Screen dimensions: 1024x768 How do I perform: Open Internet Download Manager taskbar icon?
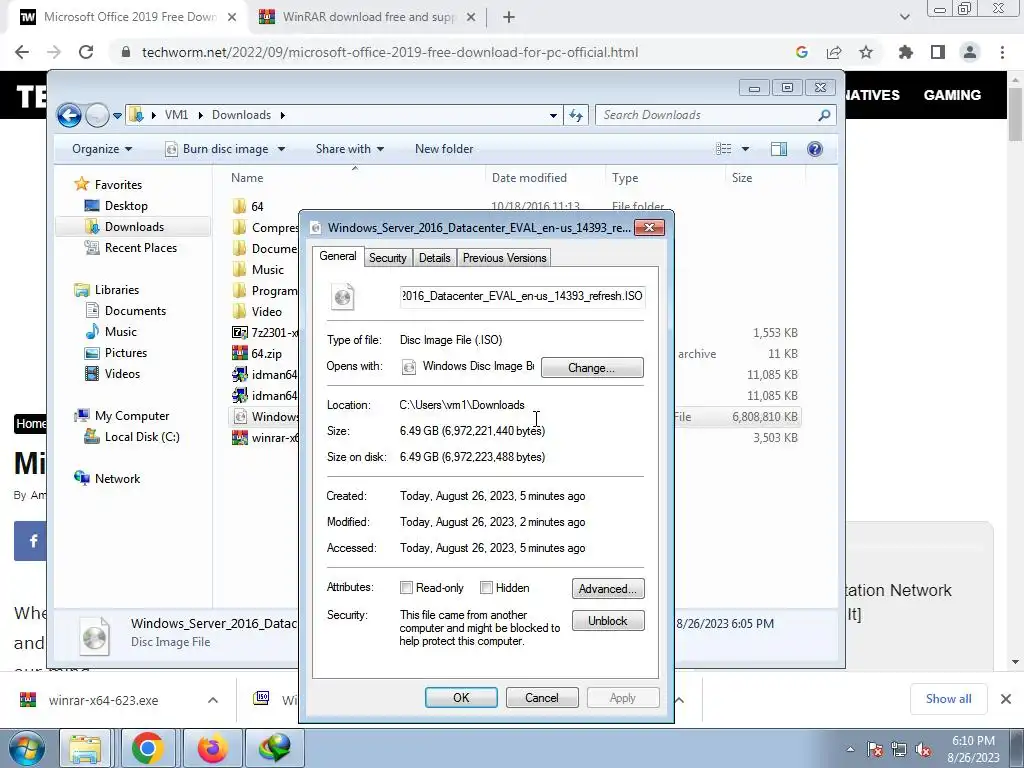tap(274, 748)
